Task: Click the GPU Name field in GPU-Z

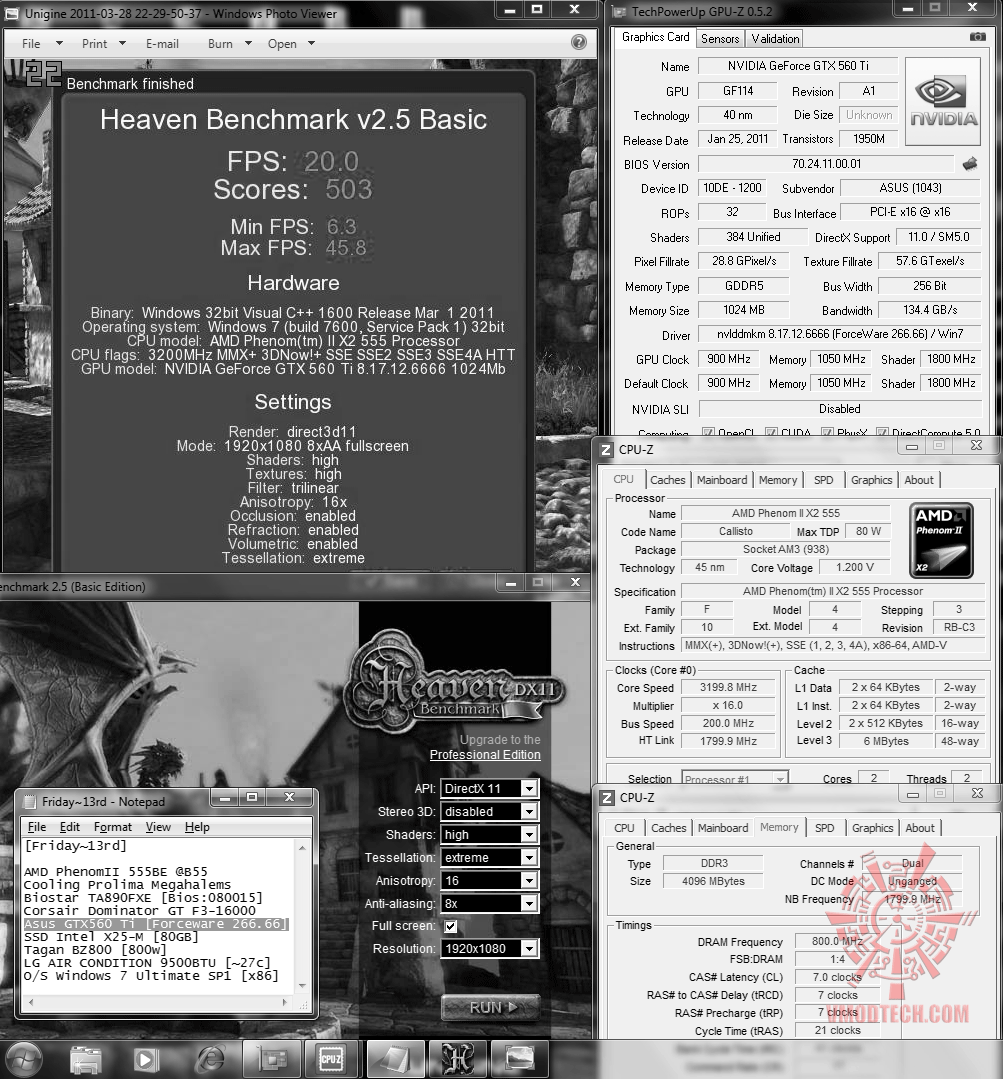Action: 798,66
